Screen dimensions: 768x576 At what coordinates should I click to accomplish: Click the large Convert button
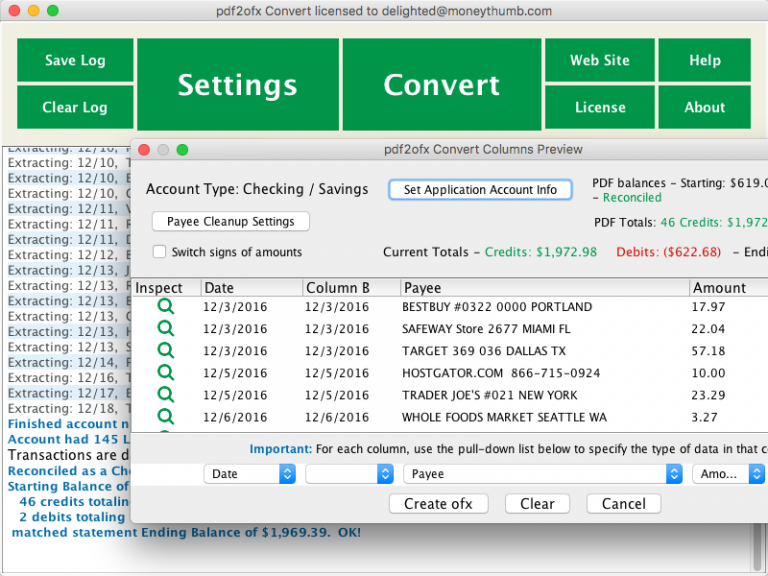pos(442,84)
